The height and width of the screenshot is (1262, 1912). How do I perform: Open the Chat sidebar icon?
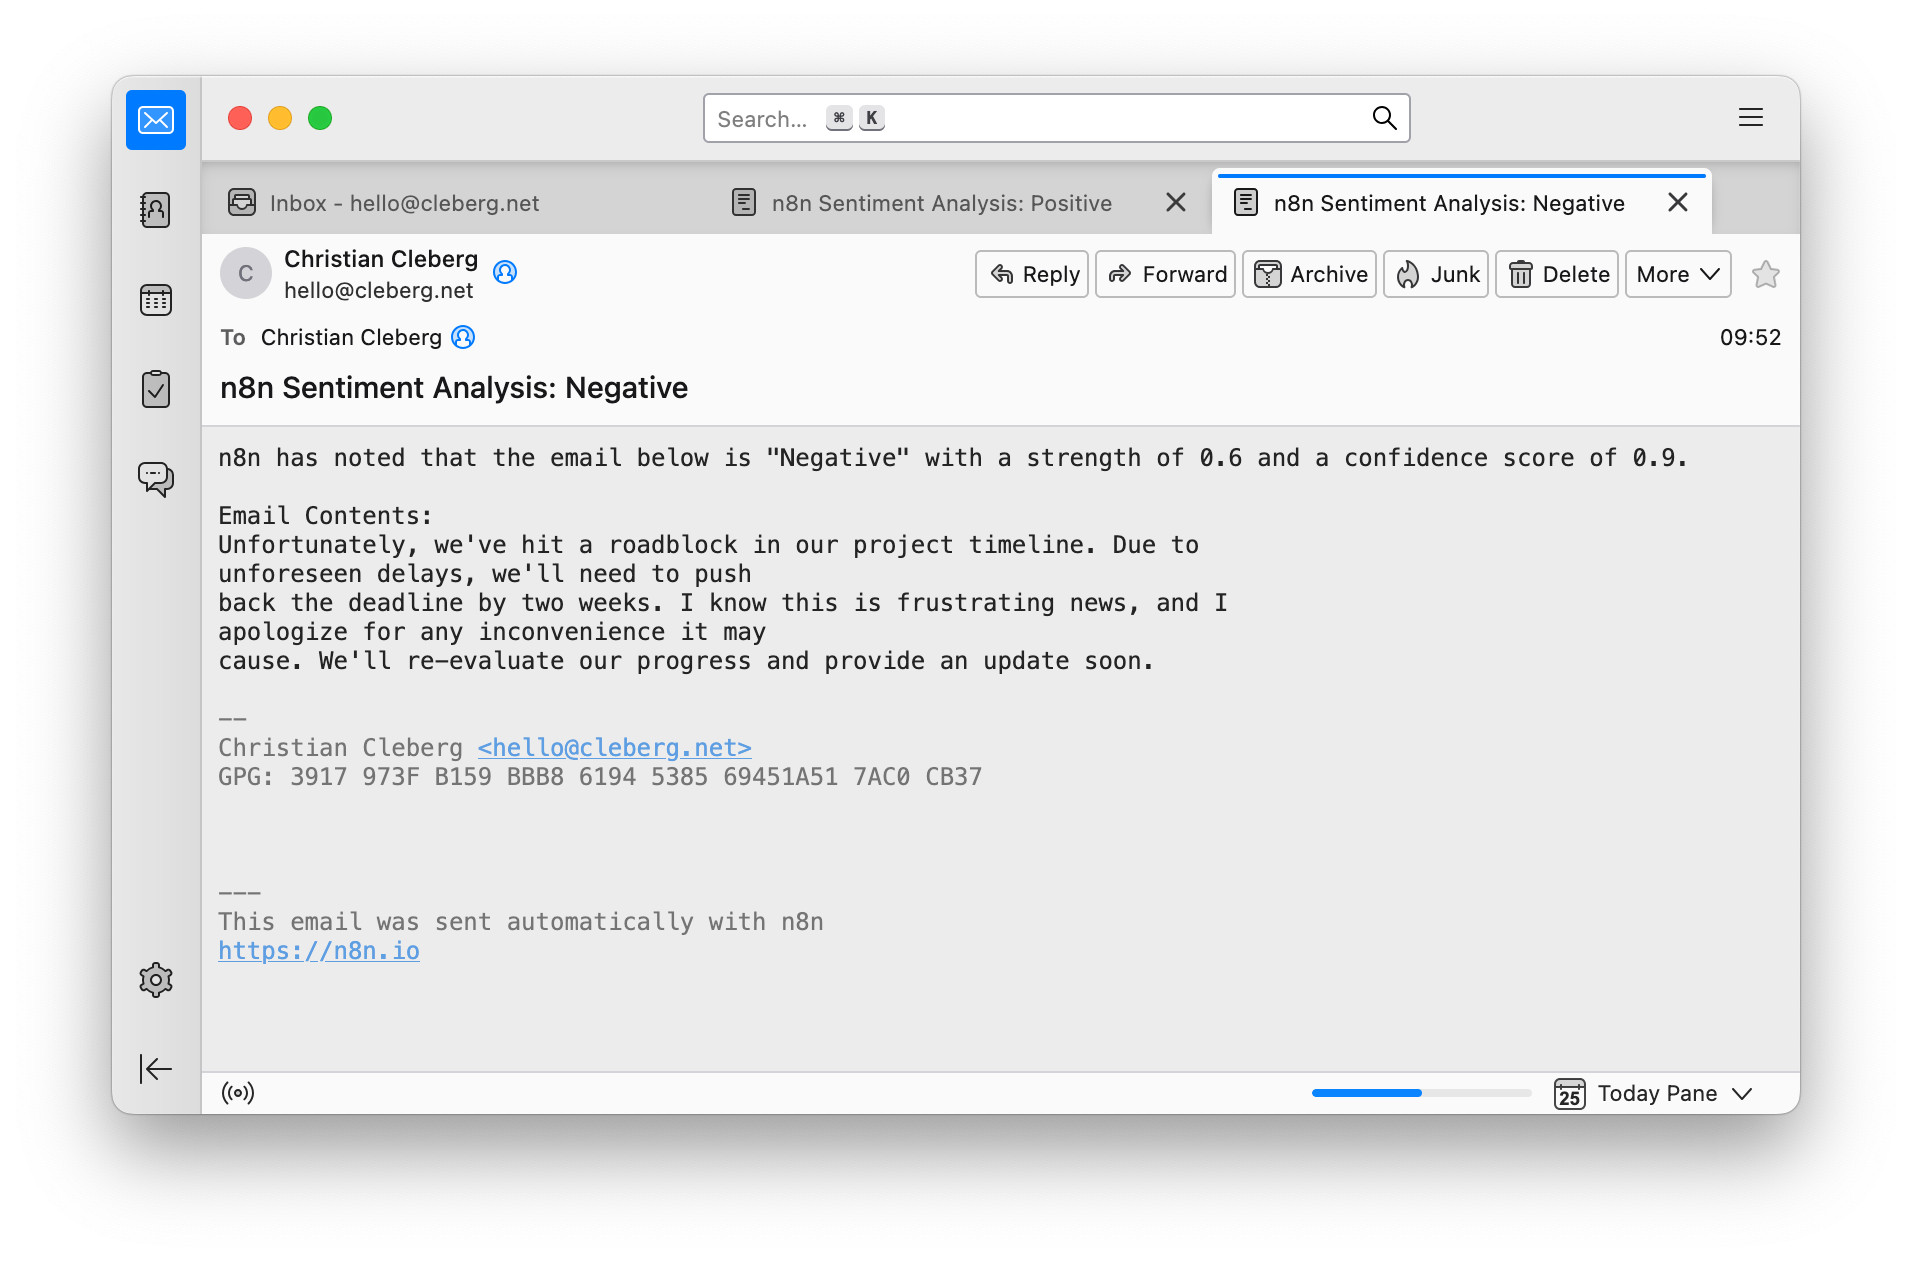[x=156, y=479]
